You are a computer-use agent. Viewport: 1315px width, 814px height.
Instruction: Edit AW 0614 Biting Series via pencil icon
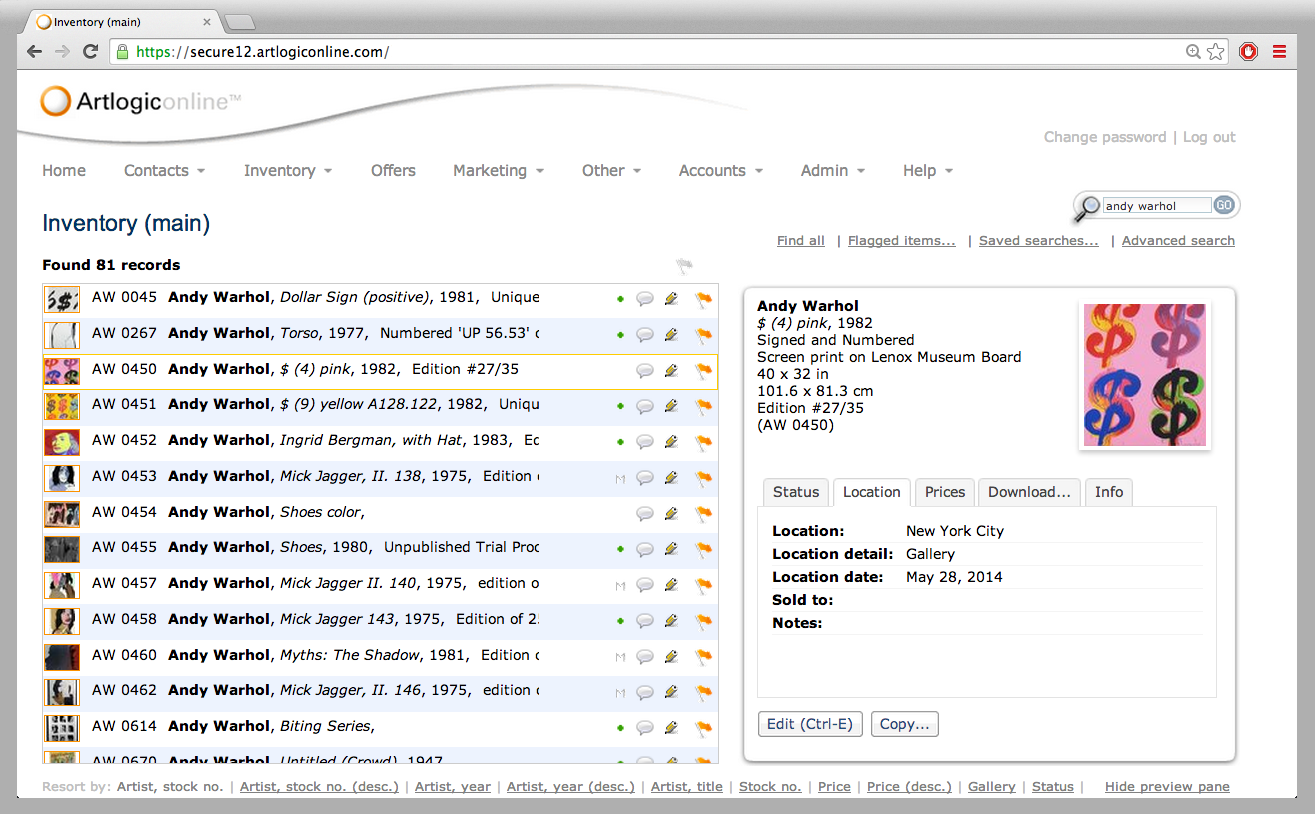point(672,727)
